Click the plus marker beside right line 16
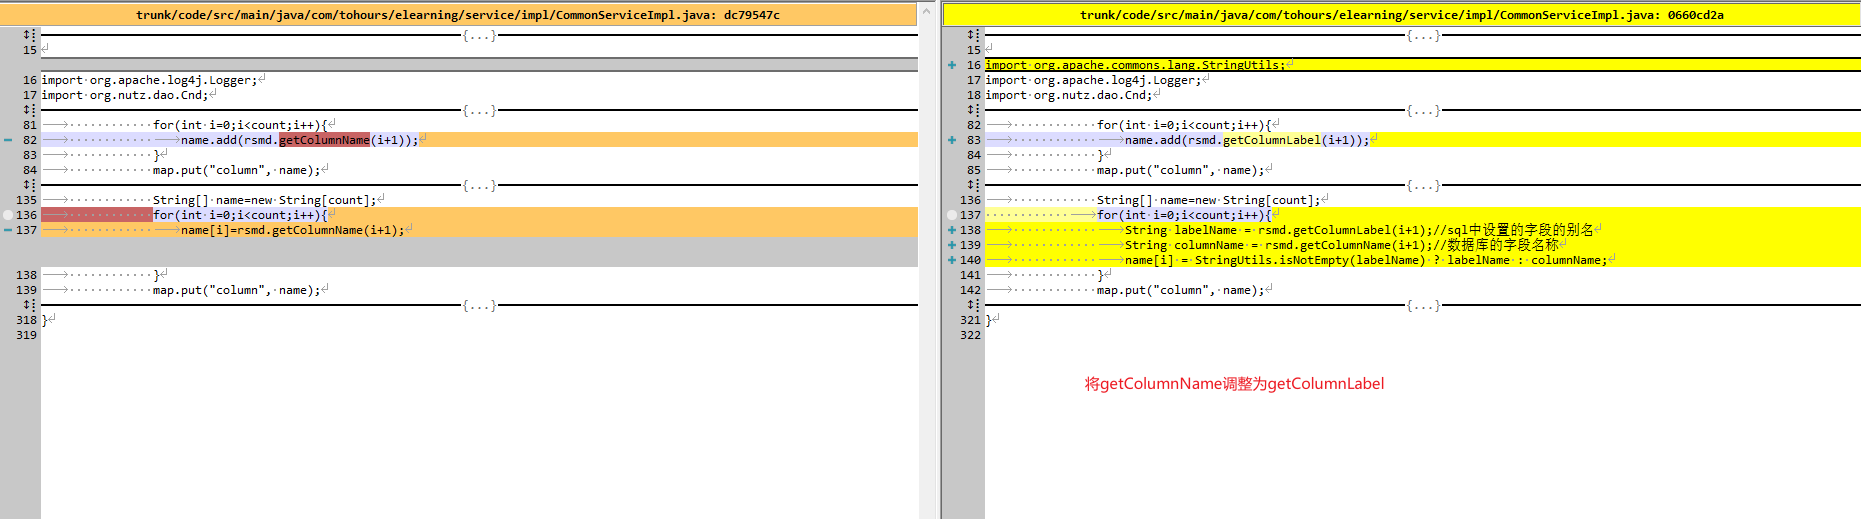Image resolution: width=1861 pixels, height=519 pixels. pos(952,65)
